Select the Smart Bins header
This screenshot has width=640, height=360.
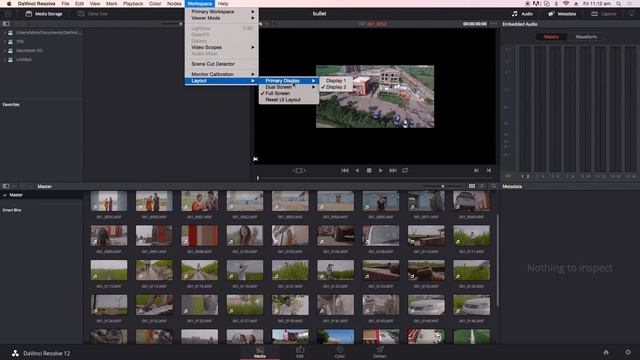coord(12,210)
